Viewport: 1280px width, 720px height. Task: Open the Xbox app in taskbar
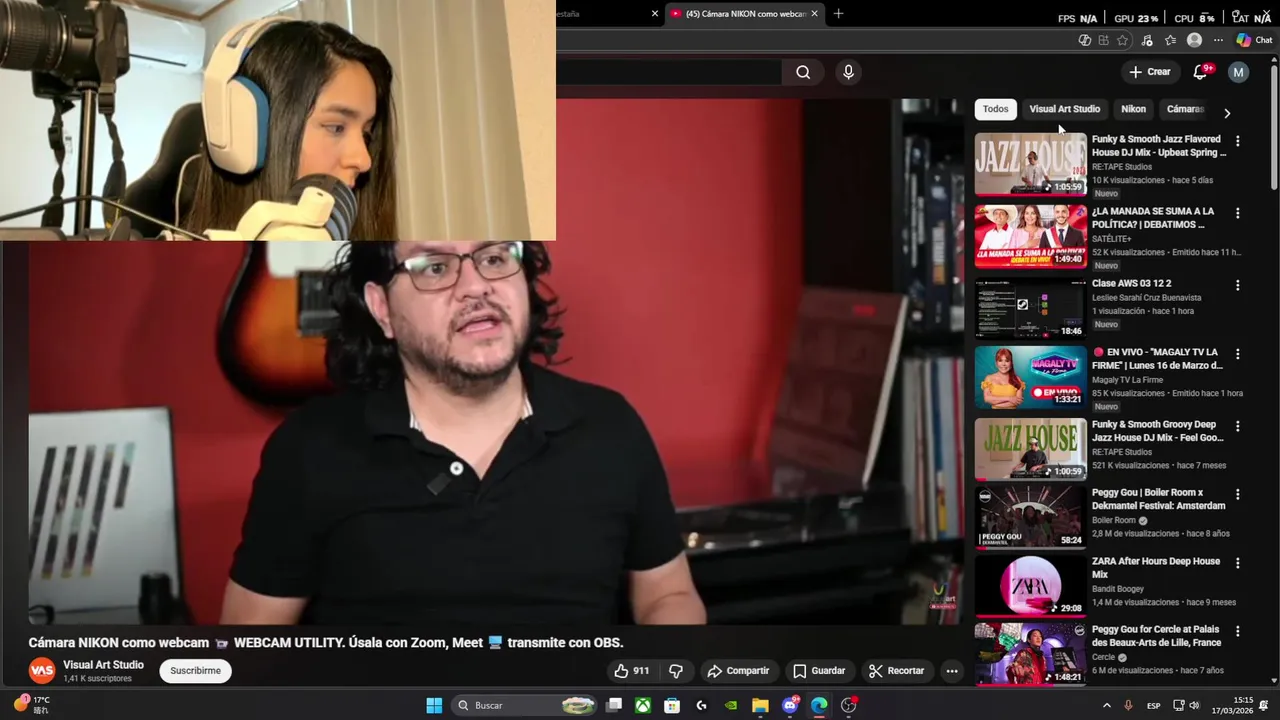point(643,706)
